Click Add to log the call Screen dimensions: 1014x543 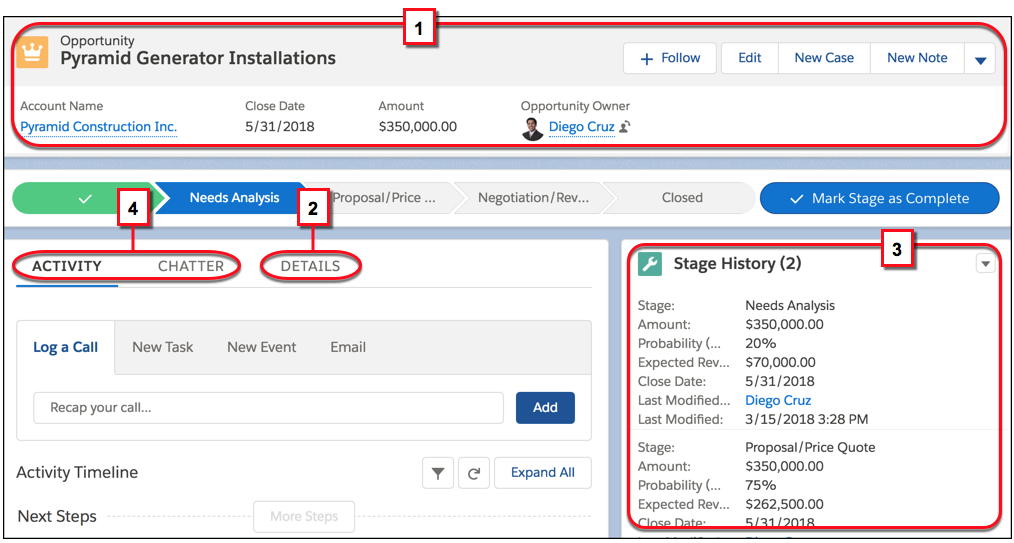(x=545, y=408)
